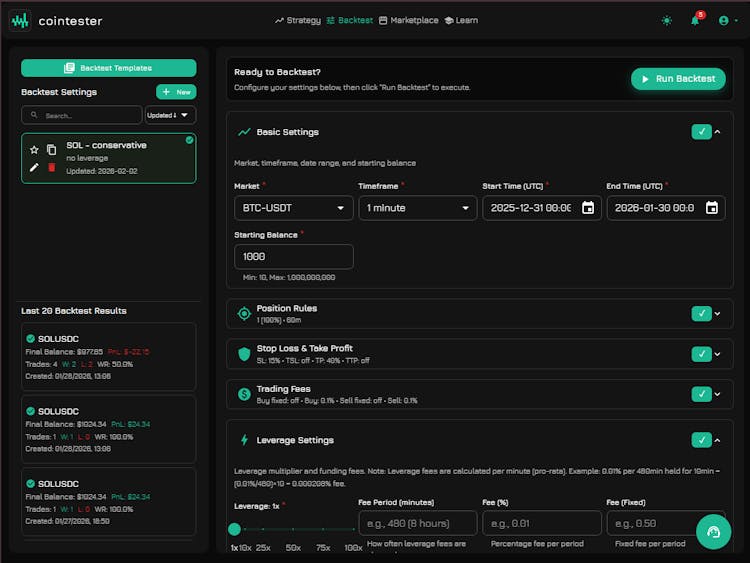Click the copy icon for SOL - conservative
The width and height of the screenshot is (750, 563).
(x=51, y=150)
